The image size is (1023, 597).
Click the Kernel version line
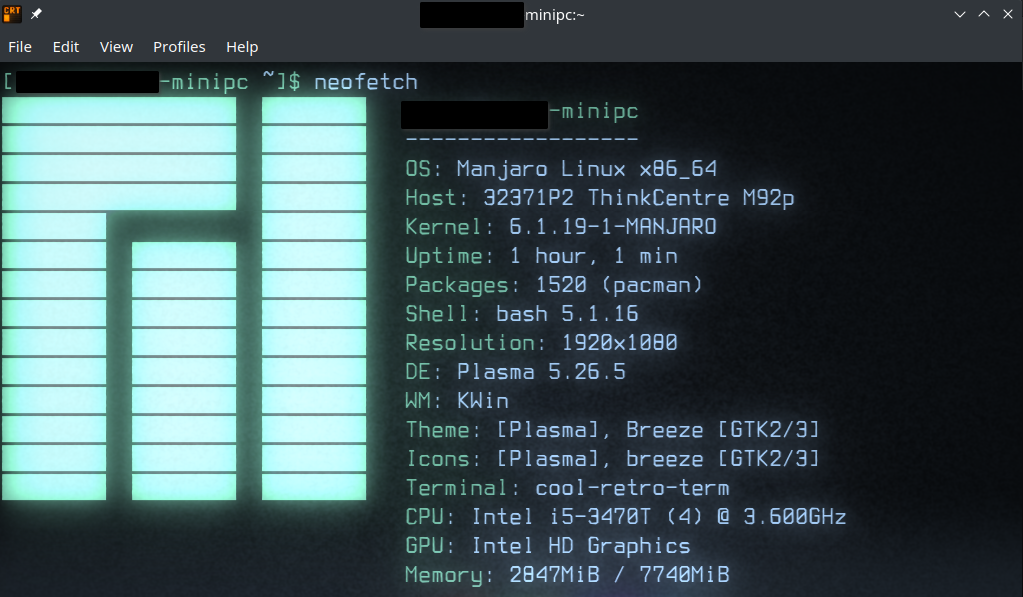point(560,227)
